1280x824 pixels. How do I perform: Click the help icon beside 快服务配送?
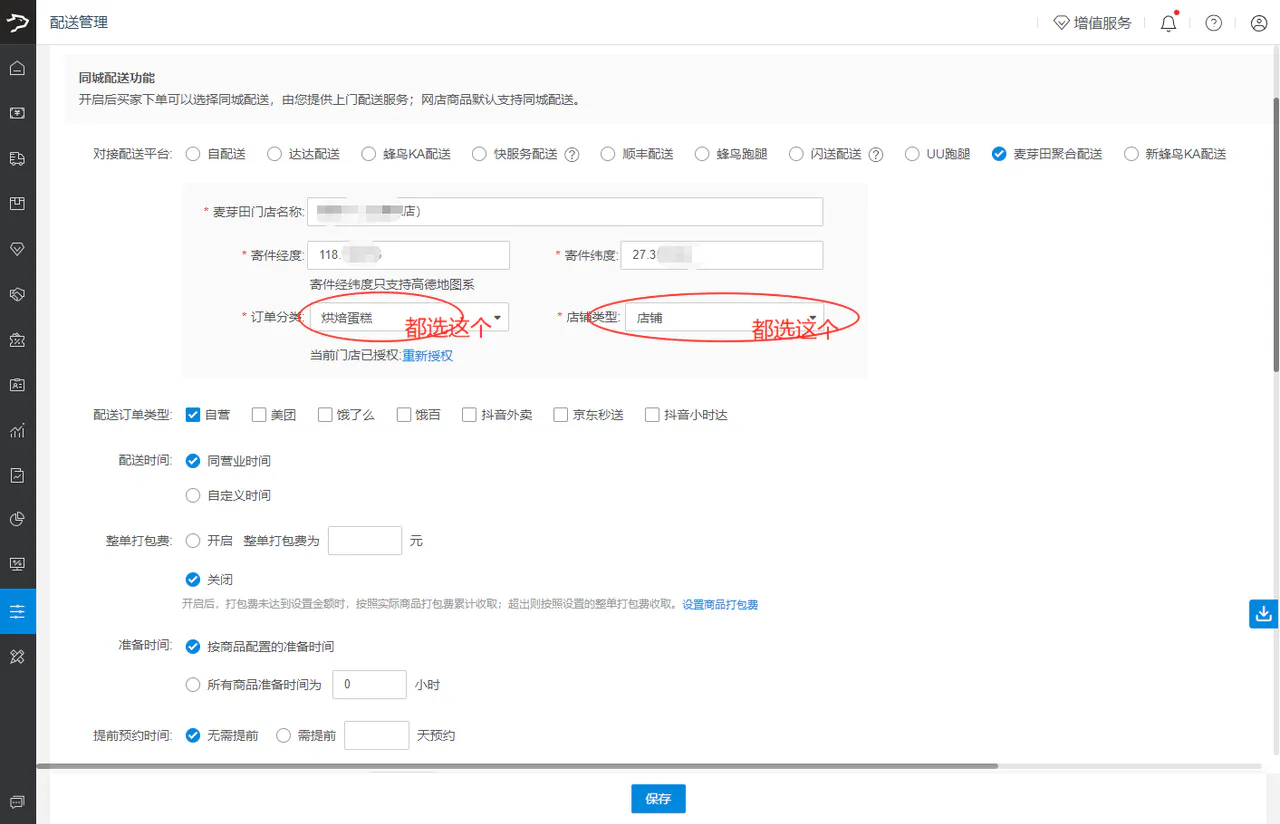coord(572,154)
